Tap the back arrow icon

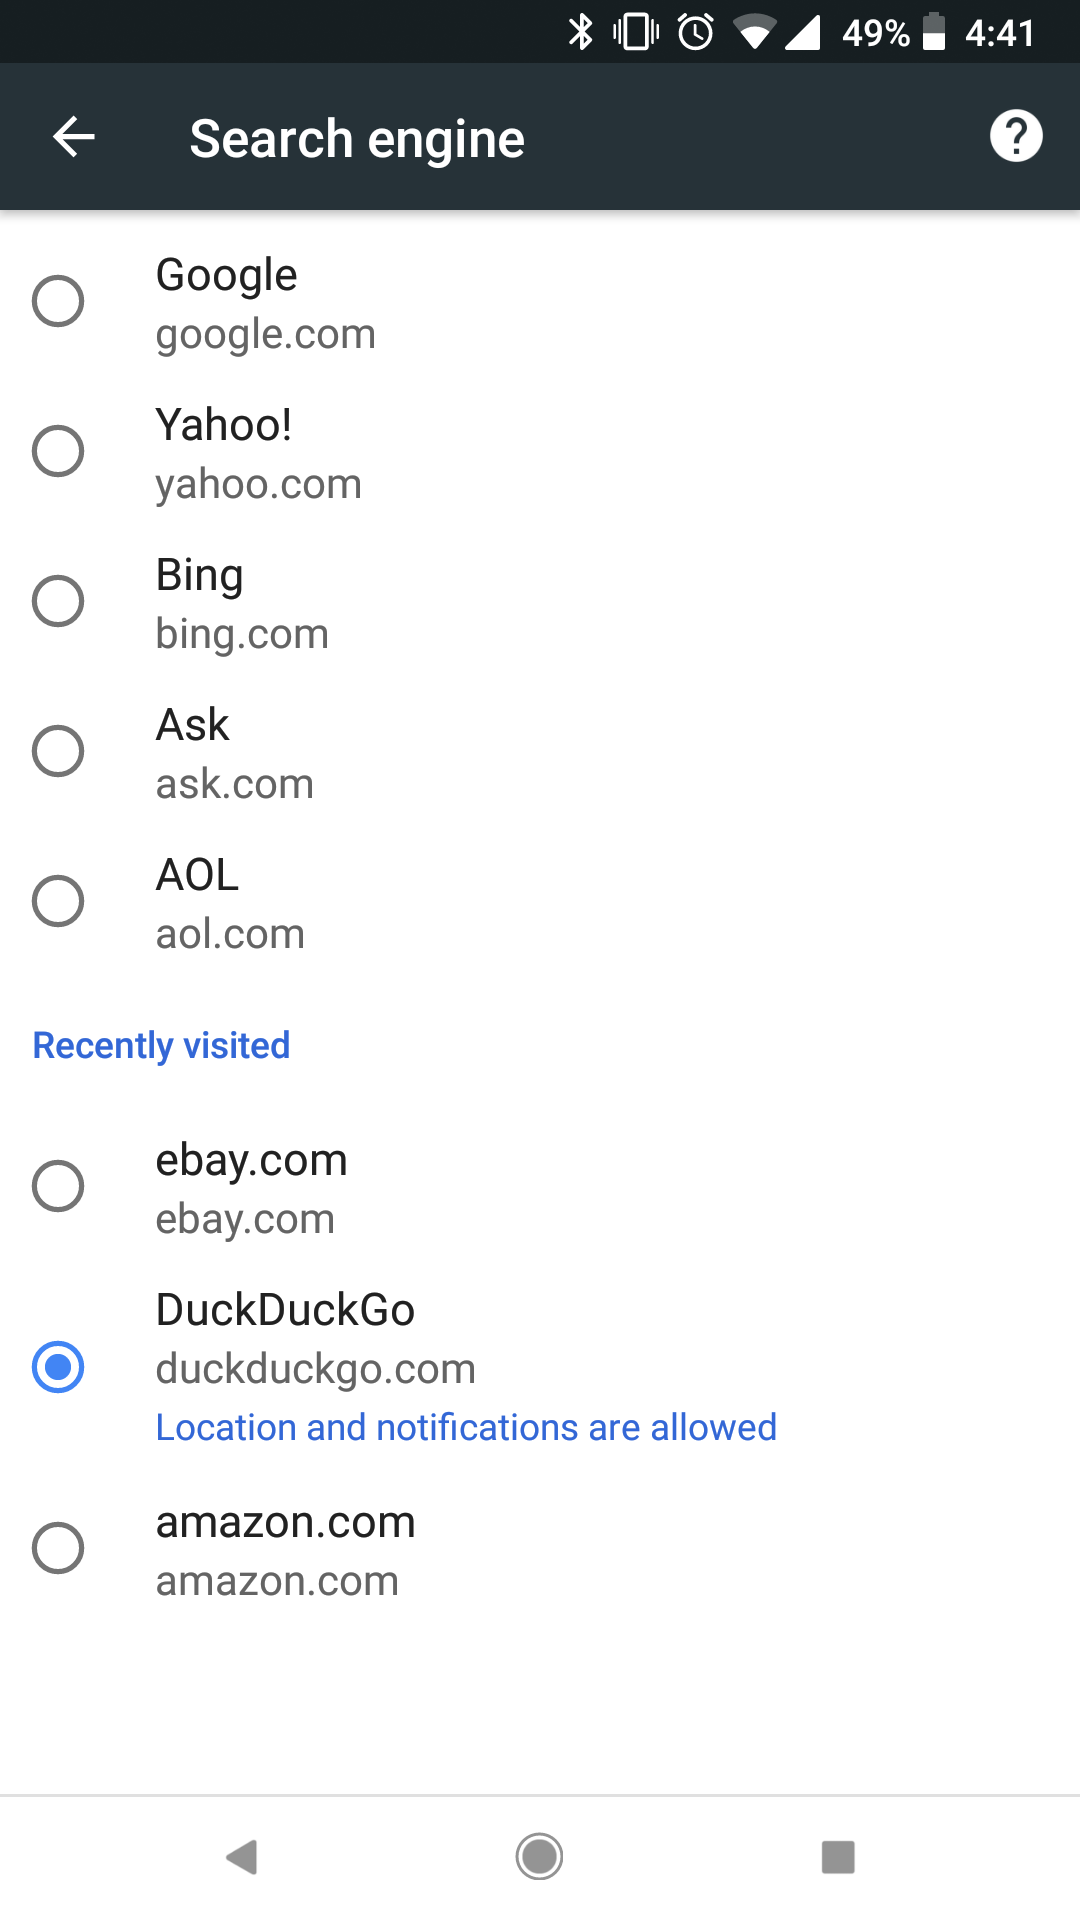[74, 137]
